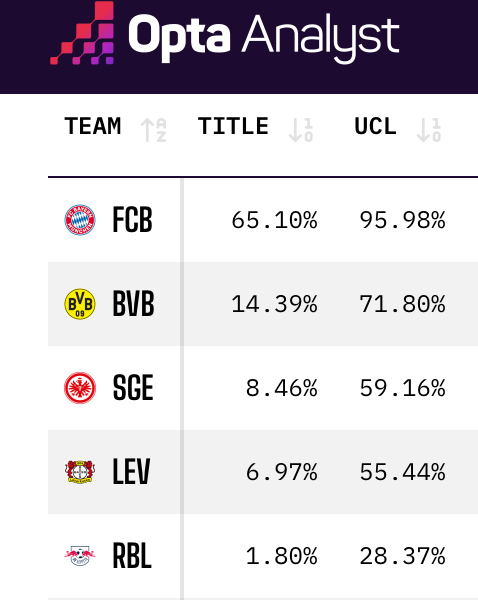Click the SGE team abbreviation
Screen dimensions: 478x600
pos(133,388)
